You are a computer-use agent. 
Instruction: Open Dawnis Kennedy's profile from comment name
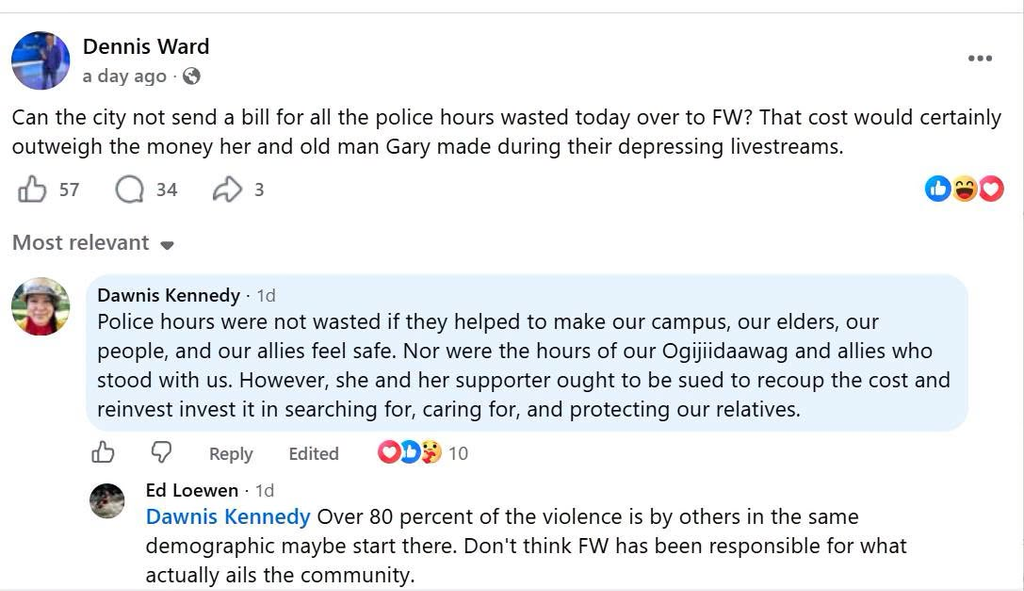pyautogui.click(x=168, y=295)
